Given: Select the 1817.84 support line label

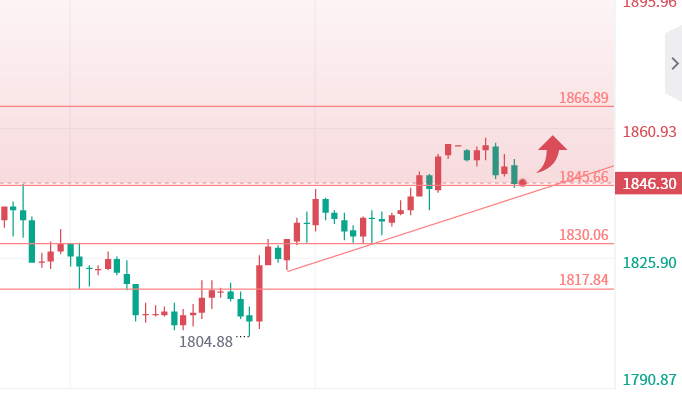Looking at the screenshot, I should coord(583,280).
